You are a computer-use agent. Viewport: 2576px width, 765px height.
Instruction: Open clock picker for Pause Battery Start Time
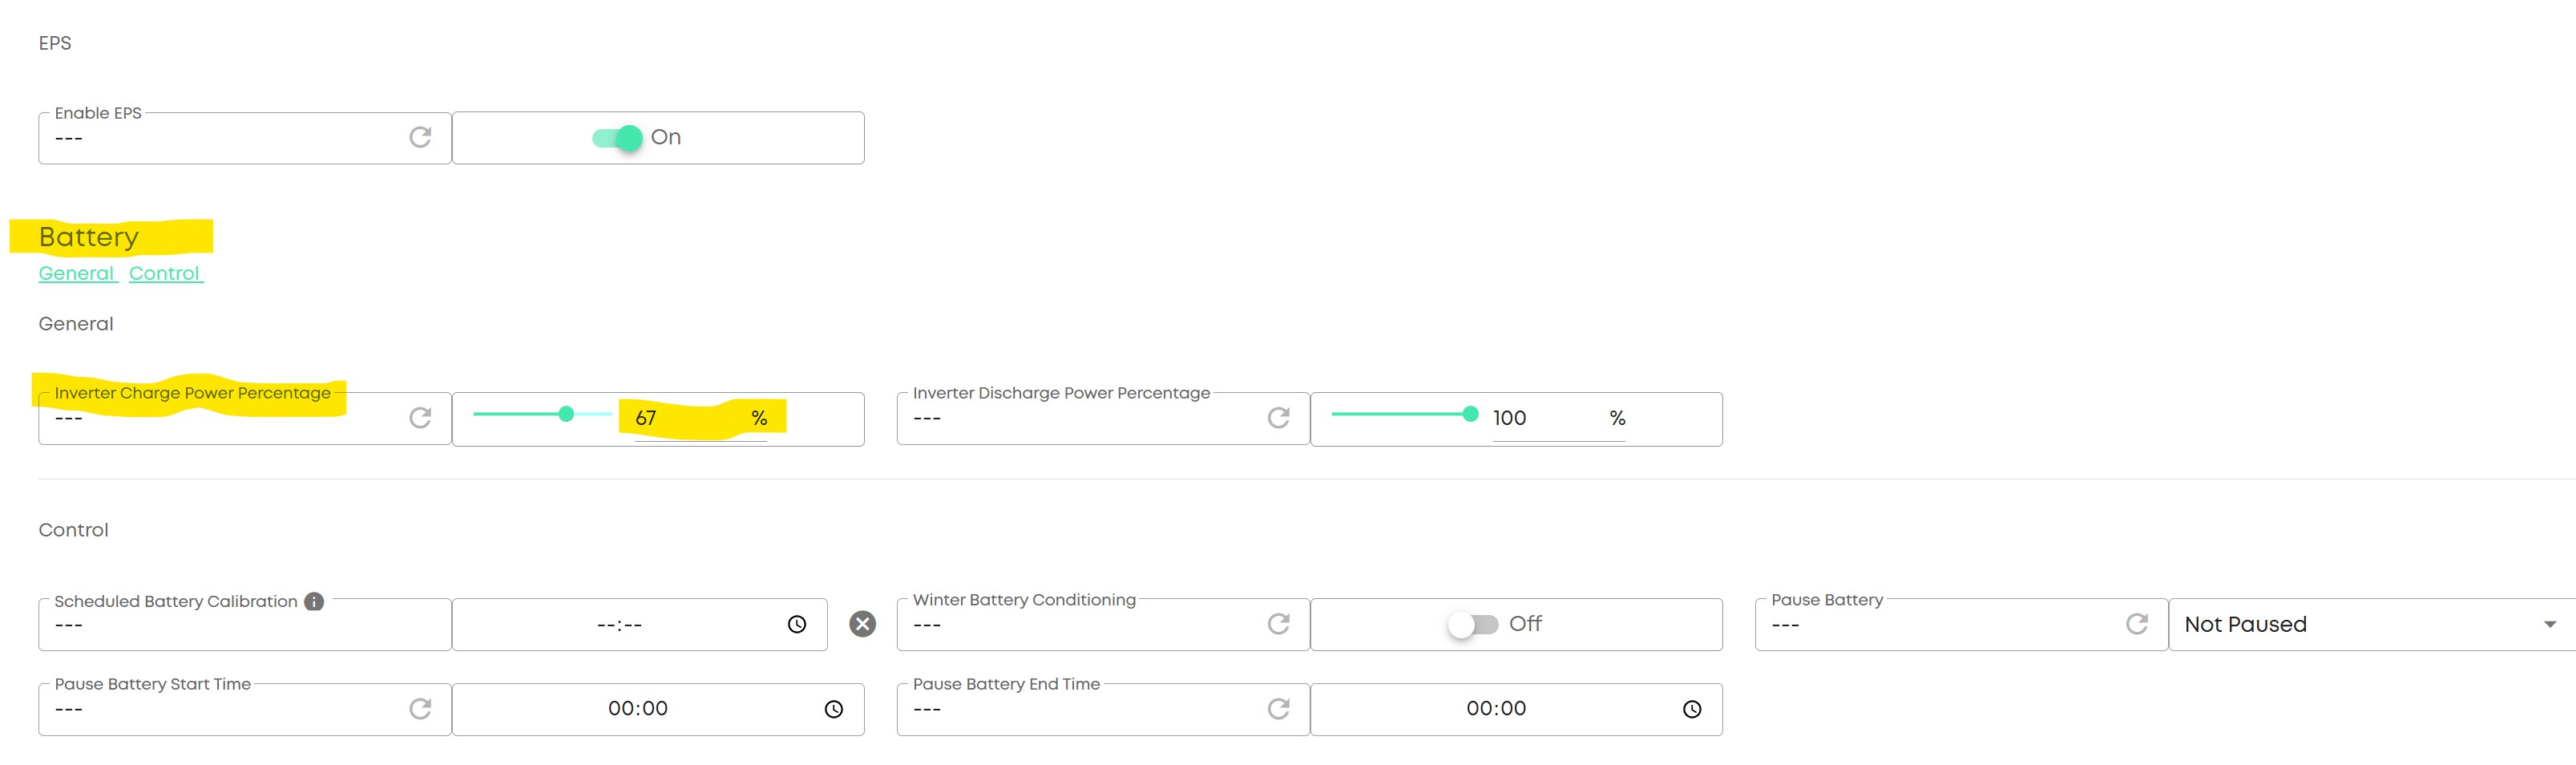click(833, 709)
